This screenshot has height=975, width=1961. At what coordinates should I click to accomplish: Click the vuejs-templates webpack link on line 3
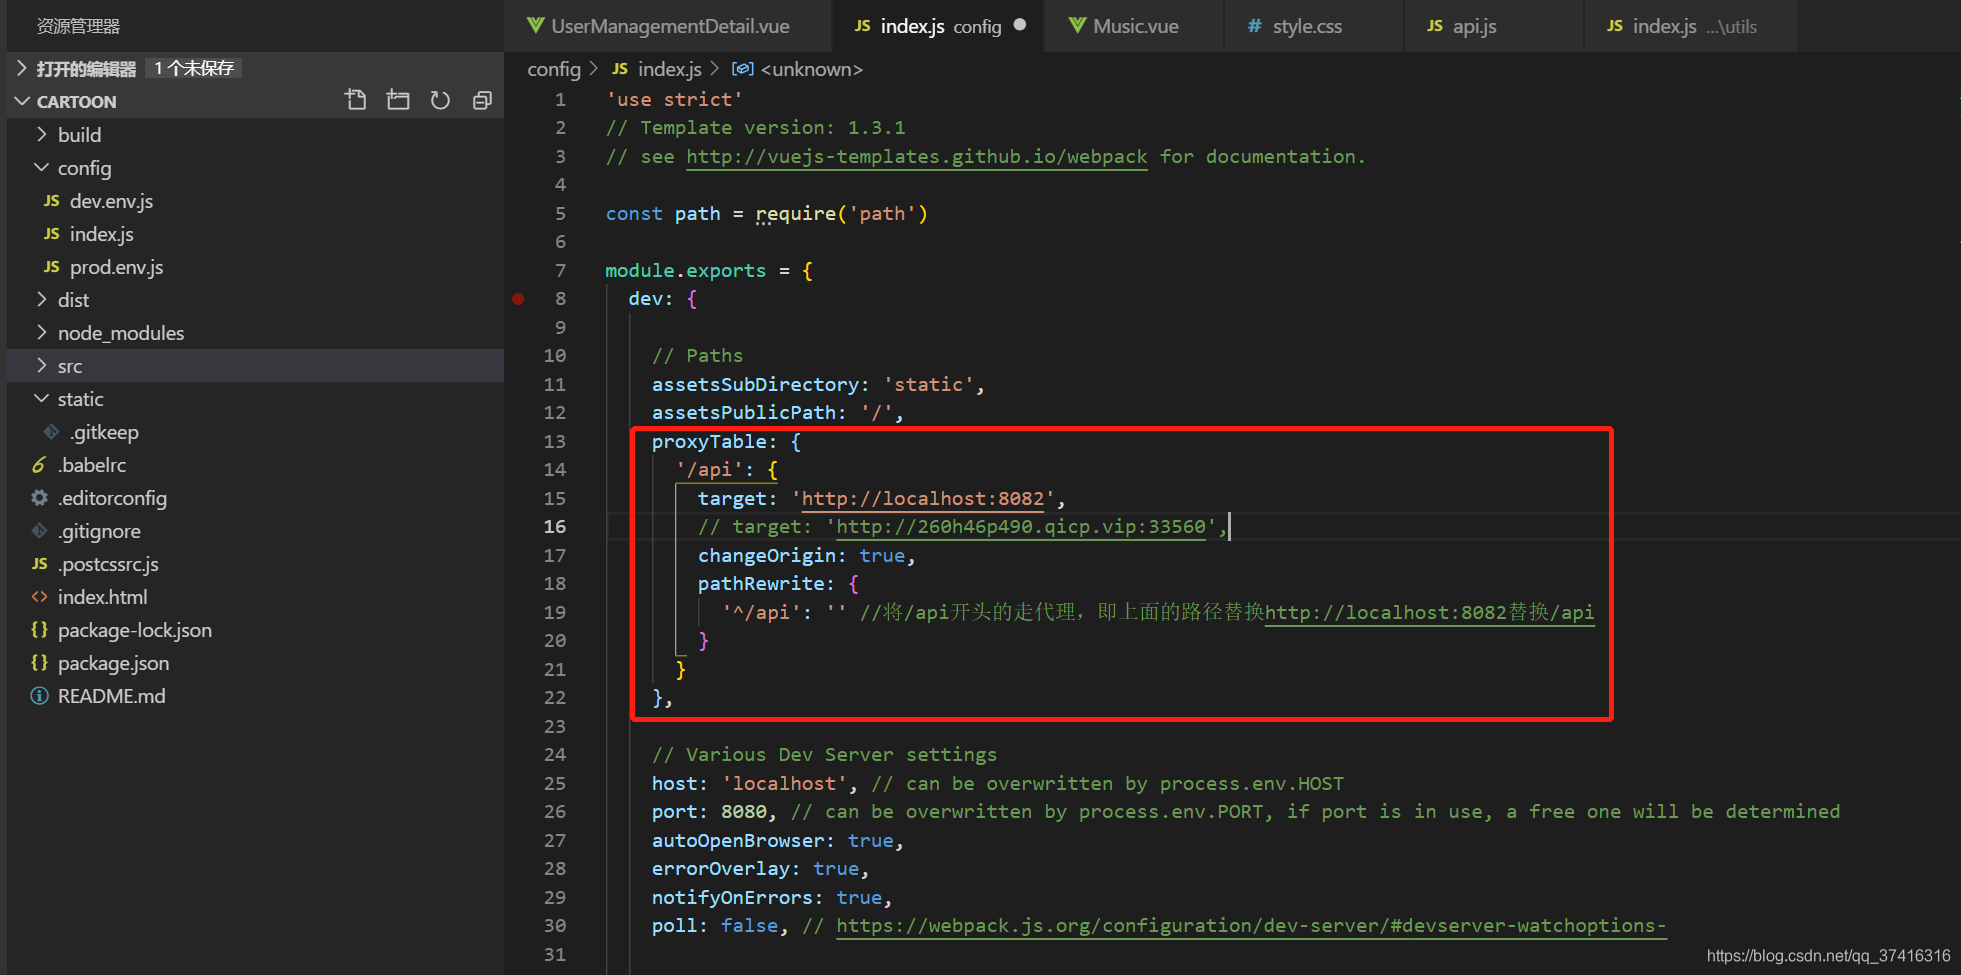[917, 157]
